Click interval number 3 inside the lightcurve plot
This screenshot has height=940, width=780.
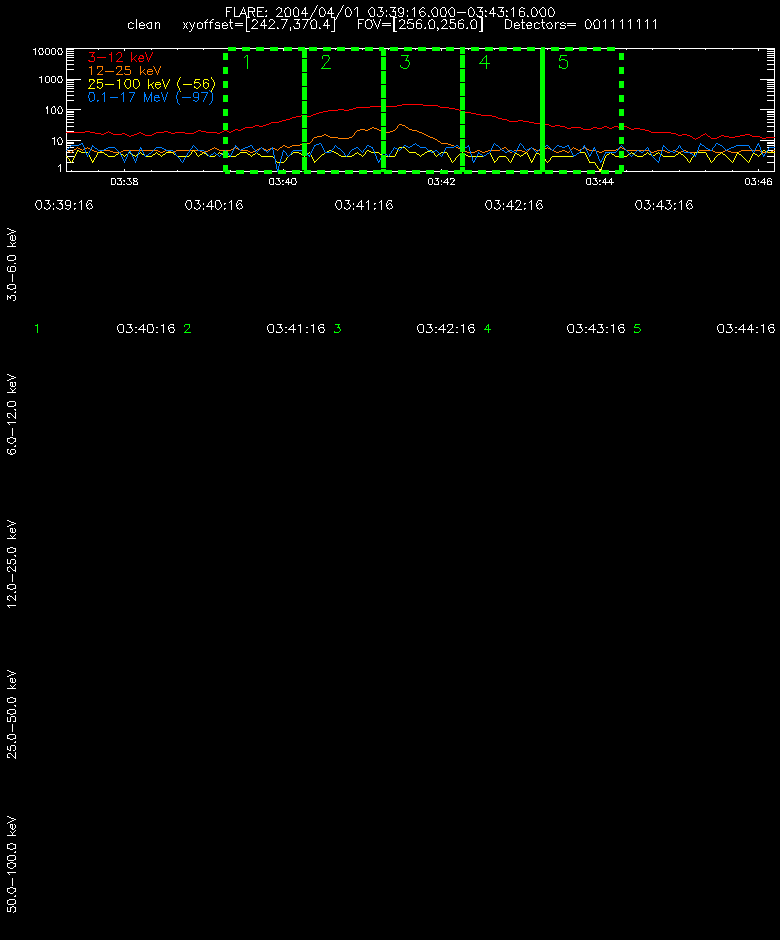[x=405, y=62]
